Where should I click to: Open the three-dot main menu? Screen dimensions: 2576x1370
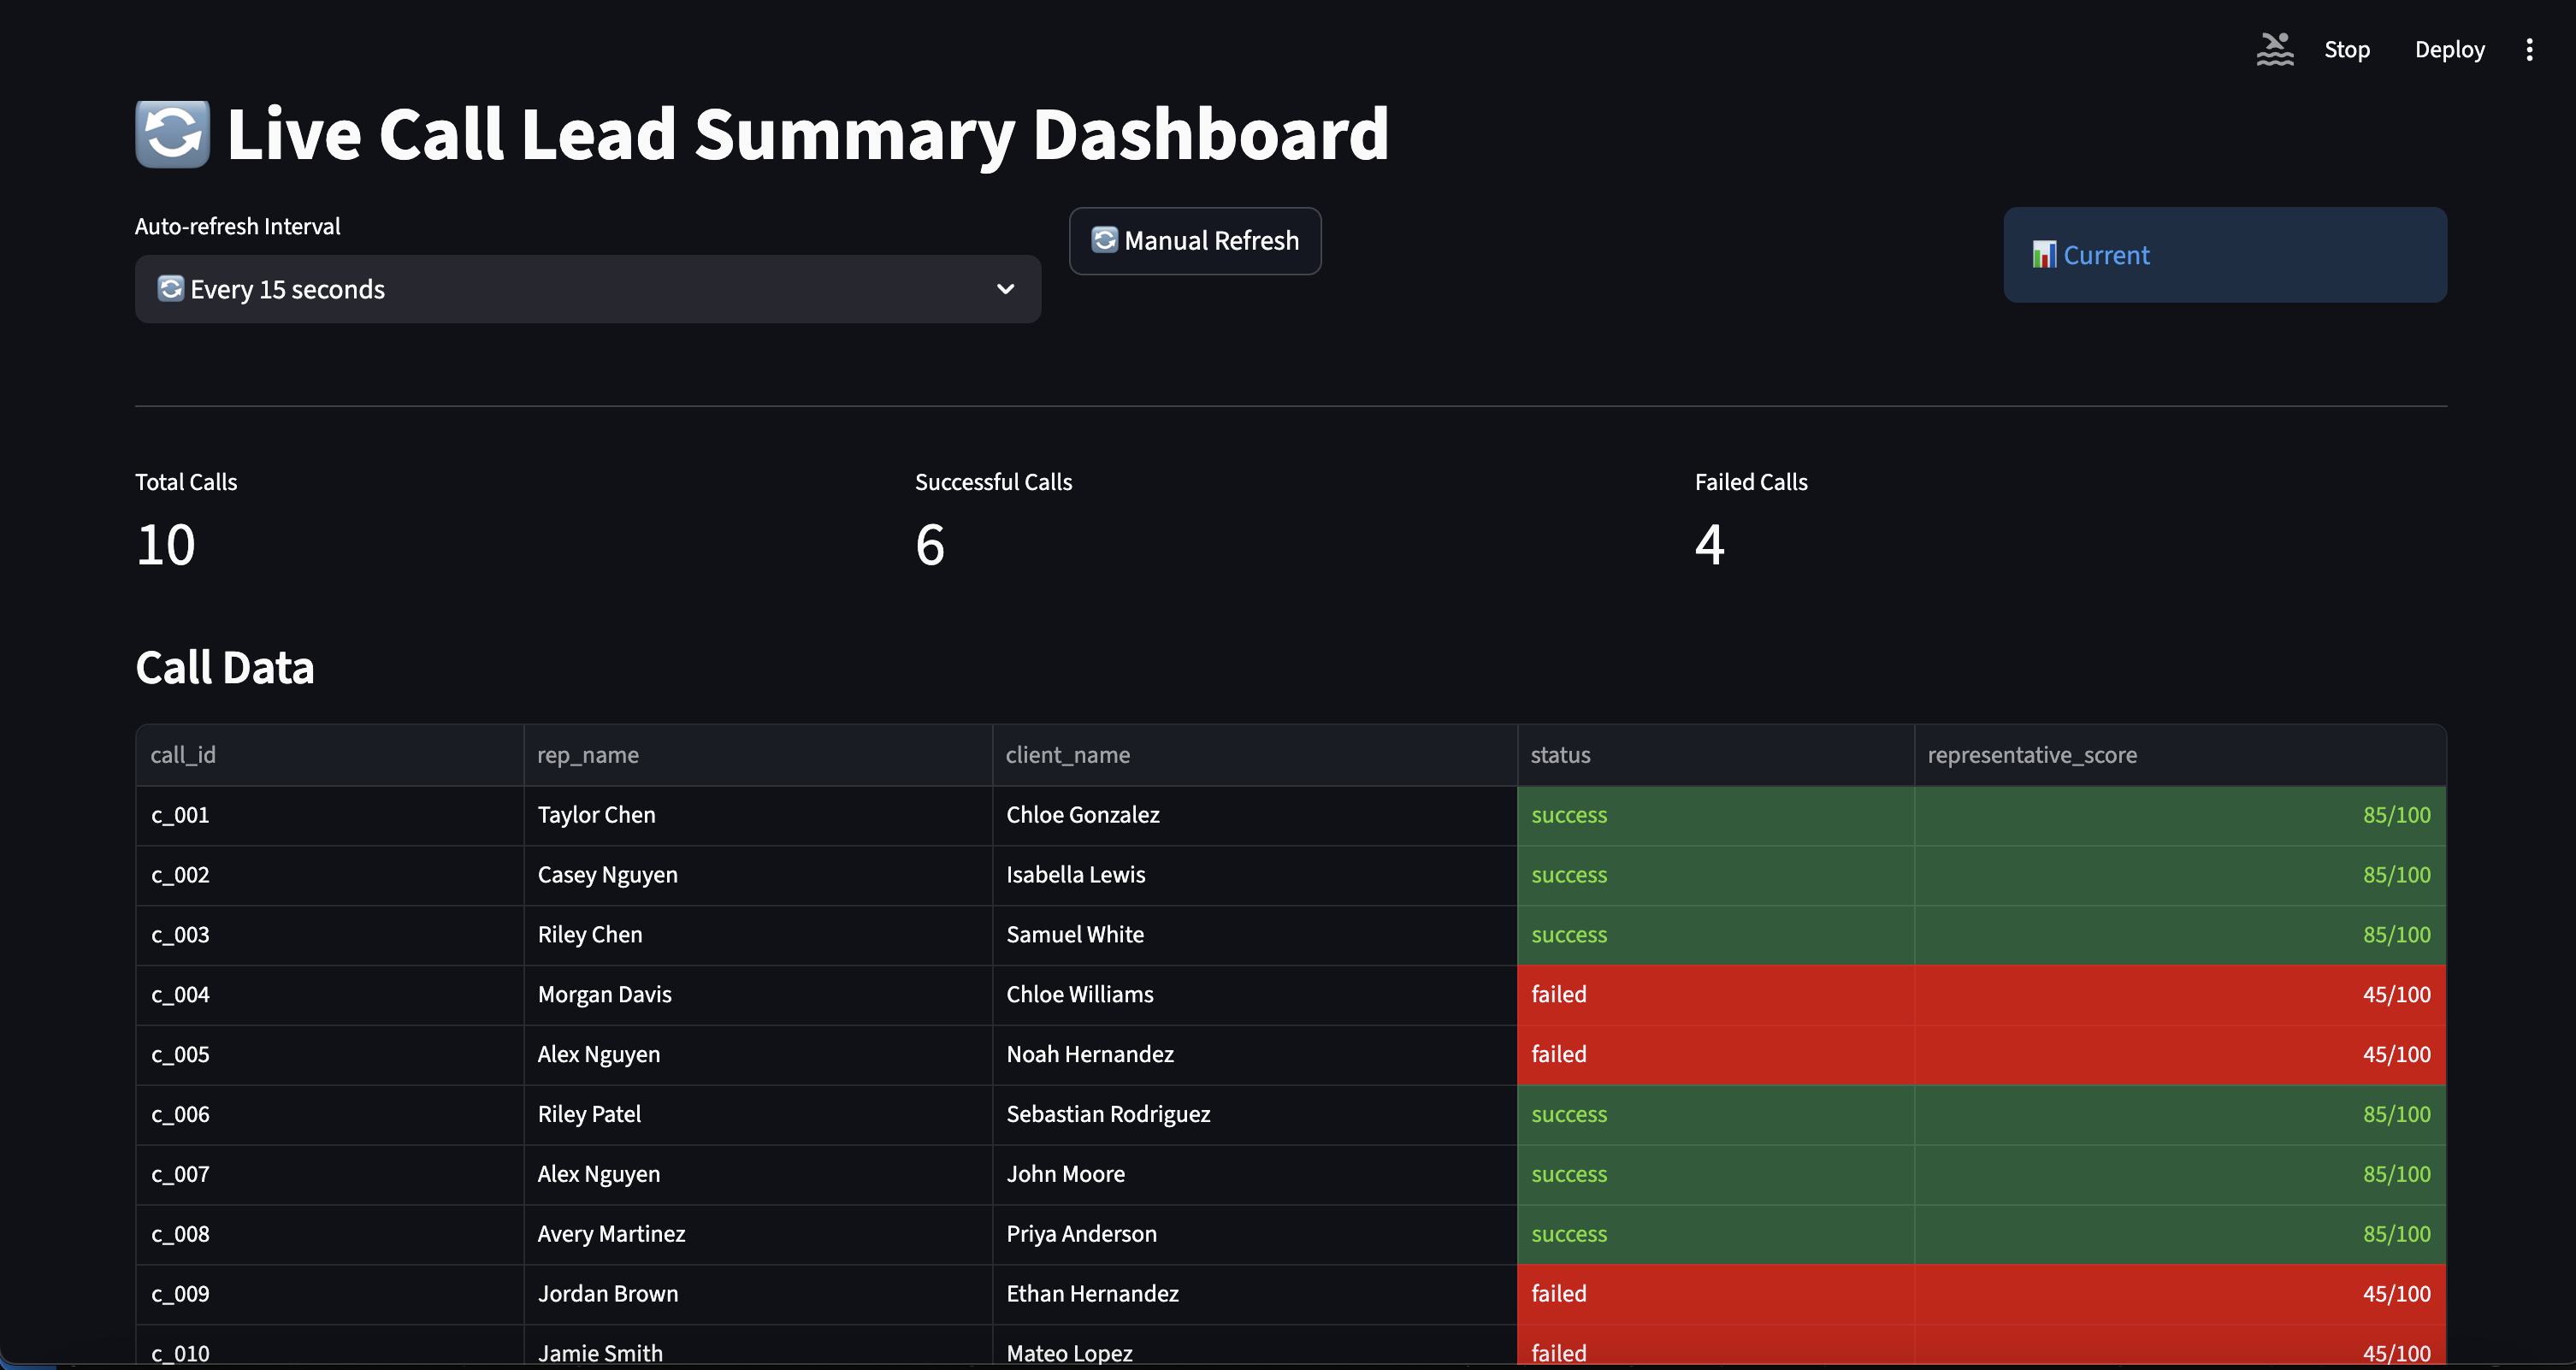pyautogui.click(x=2529, y=49)
